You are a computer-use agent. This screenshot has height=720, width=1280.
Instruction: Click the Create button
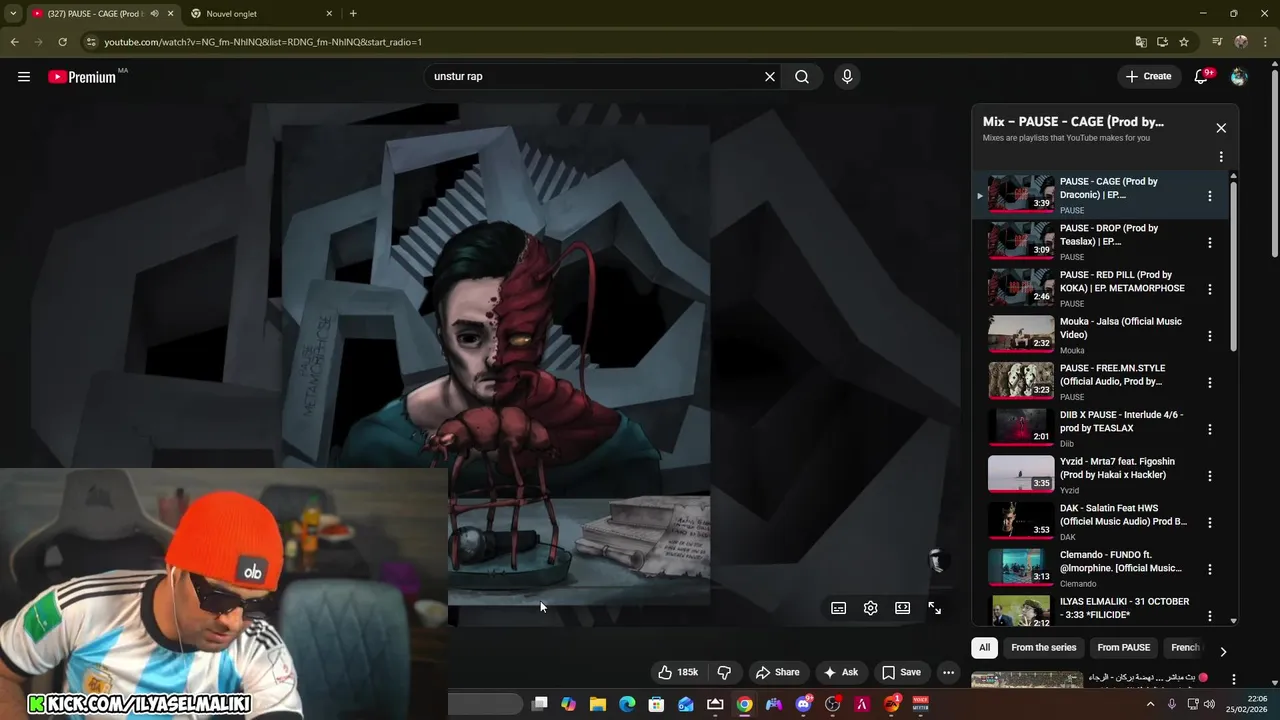point(1148,76)
